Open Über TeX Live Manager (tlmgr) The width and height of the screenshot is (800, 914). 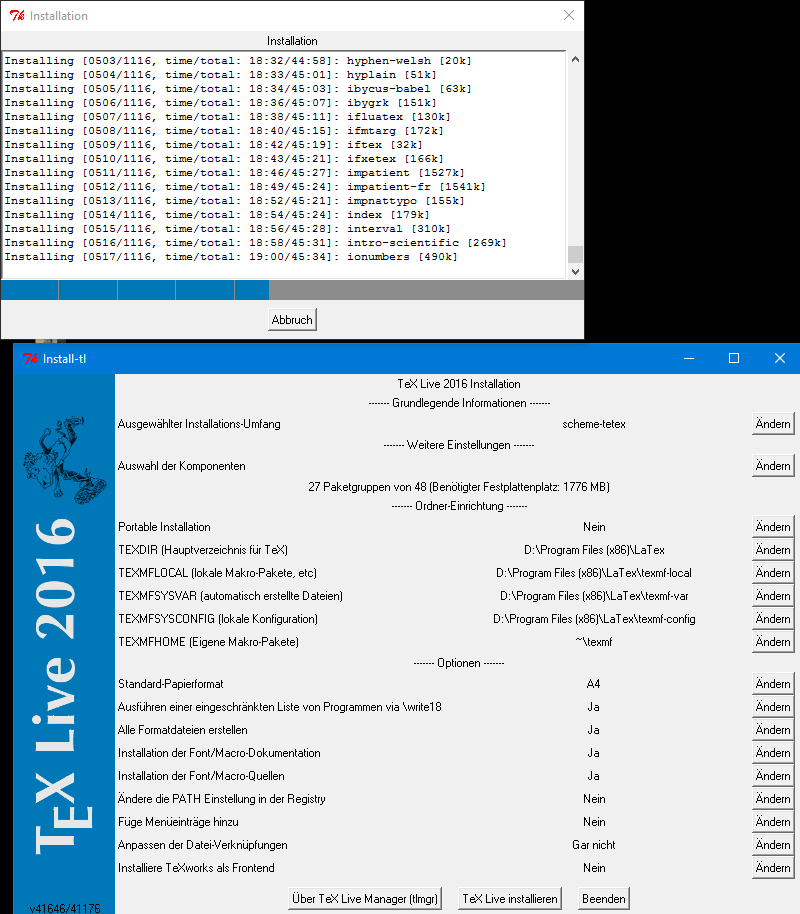click(365, 899)
